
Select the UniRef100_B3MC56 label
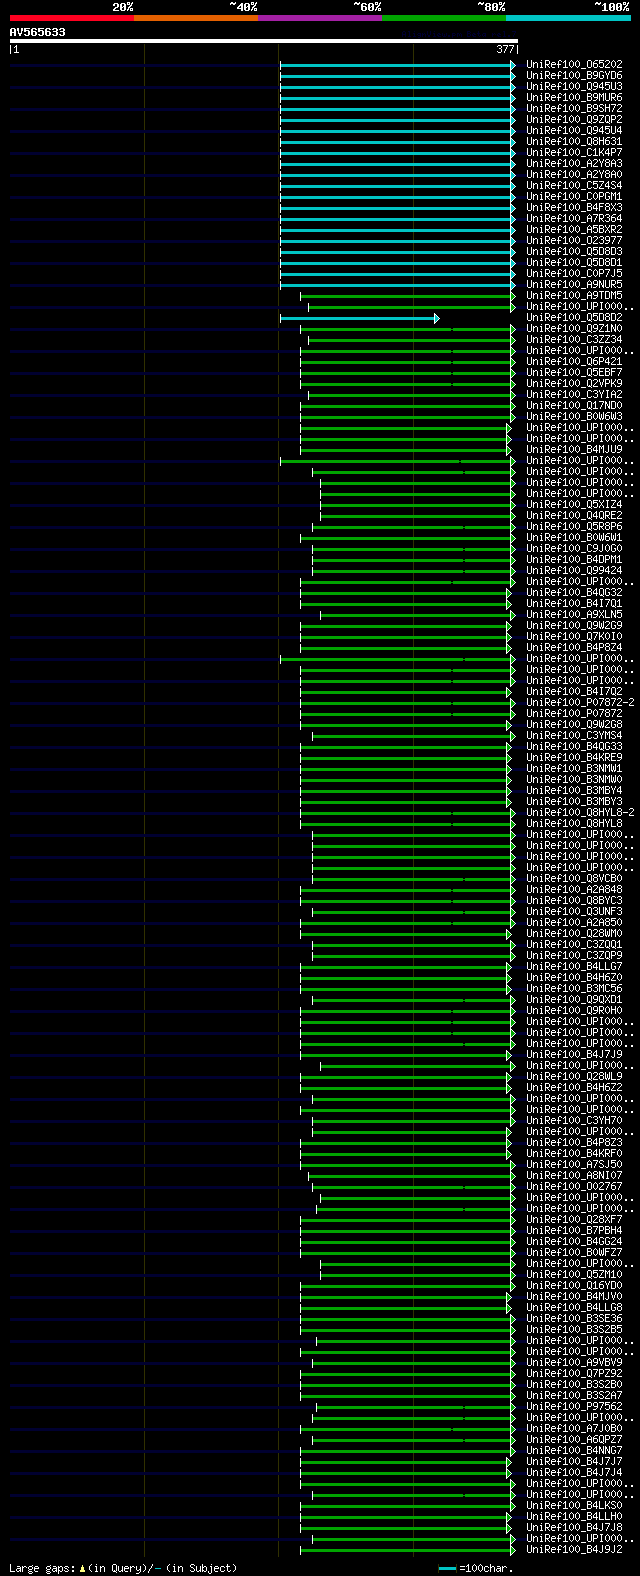[x=574, y=989]
